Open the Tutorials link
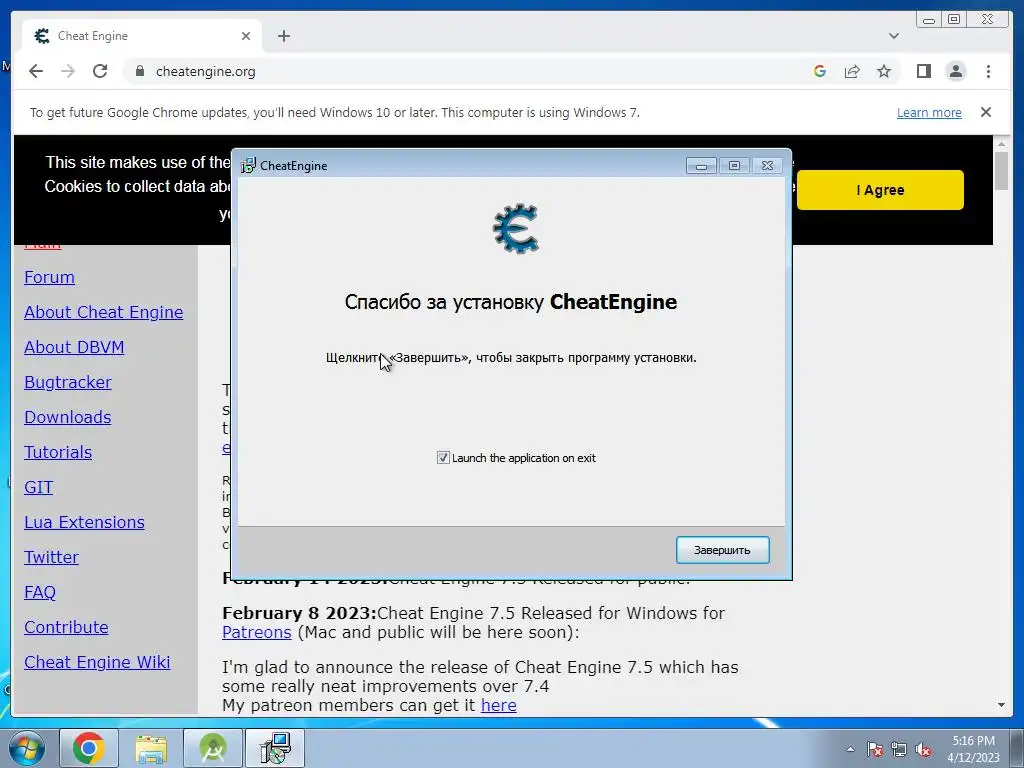The width and height of the screenshot is (1024, 768). tap(57, 452)
